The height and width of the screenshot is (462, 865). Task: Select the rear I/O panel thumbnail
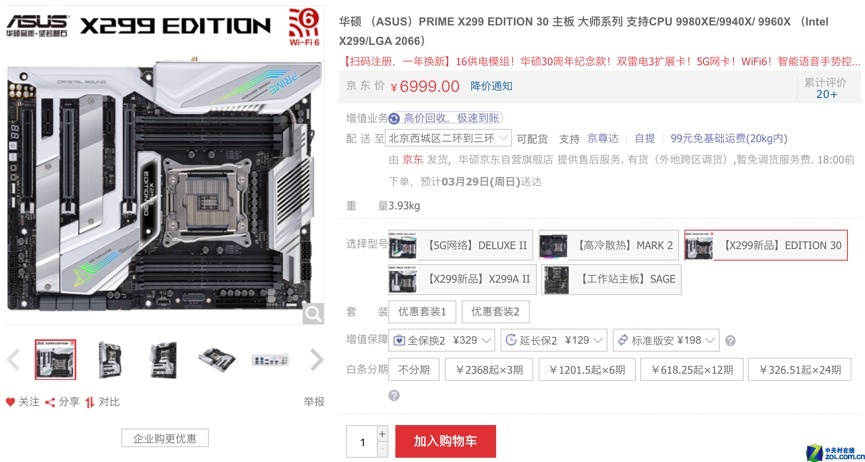tap(270, 360)
